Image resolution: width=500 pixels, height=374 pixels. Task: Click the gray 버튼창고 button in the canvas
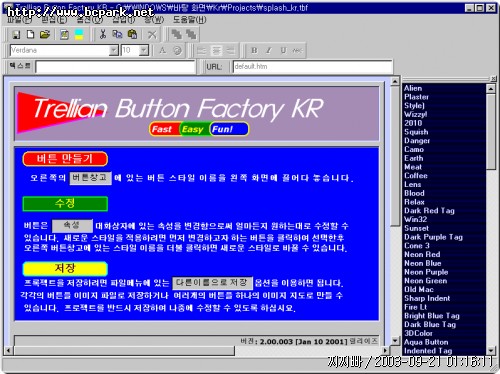90,178
